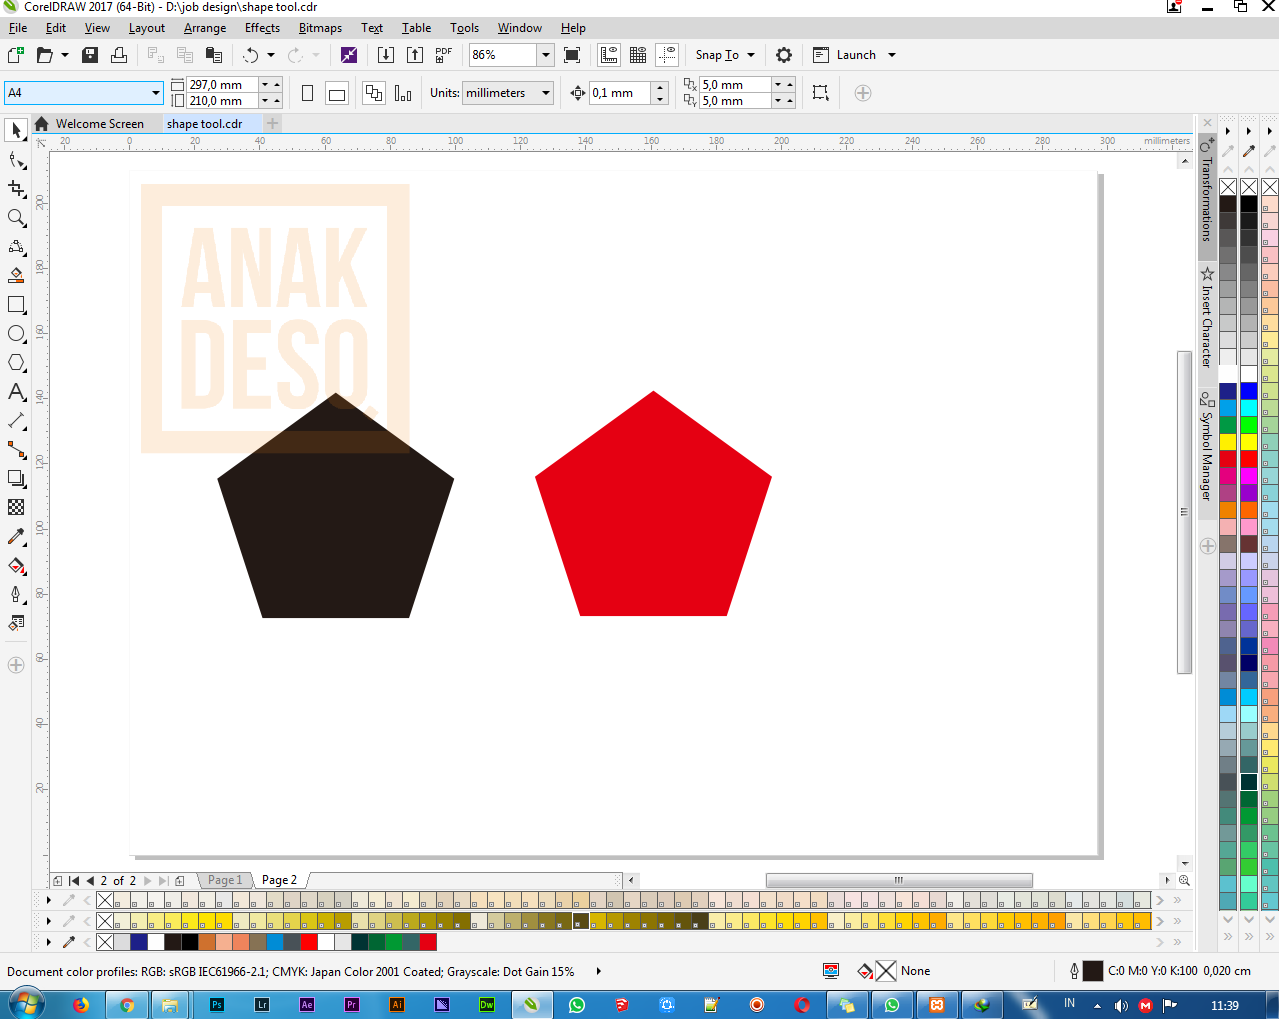
Task: Select the Color Eyedropper tool
Action: [x=16, y=536]
